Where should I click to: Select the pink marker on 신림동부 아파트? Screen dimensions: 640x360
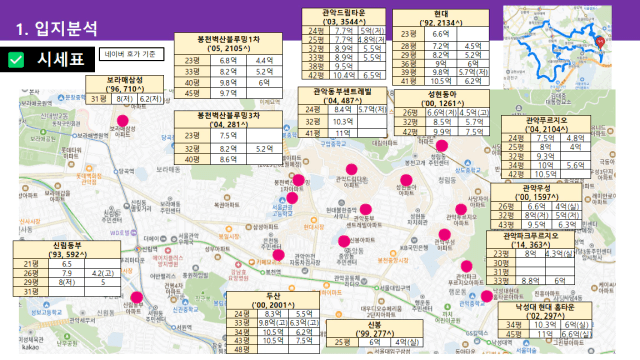pyautogui.click(x=137, y=297)
